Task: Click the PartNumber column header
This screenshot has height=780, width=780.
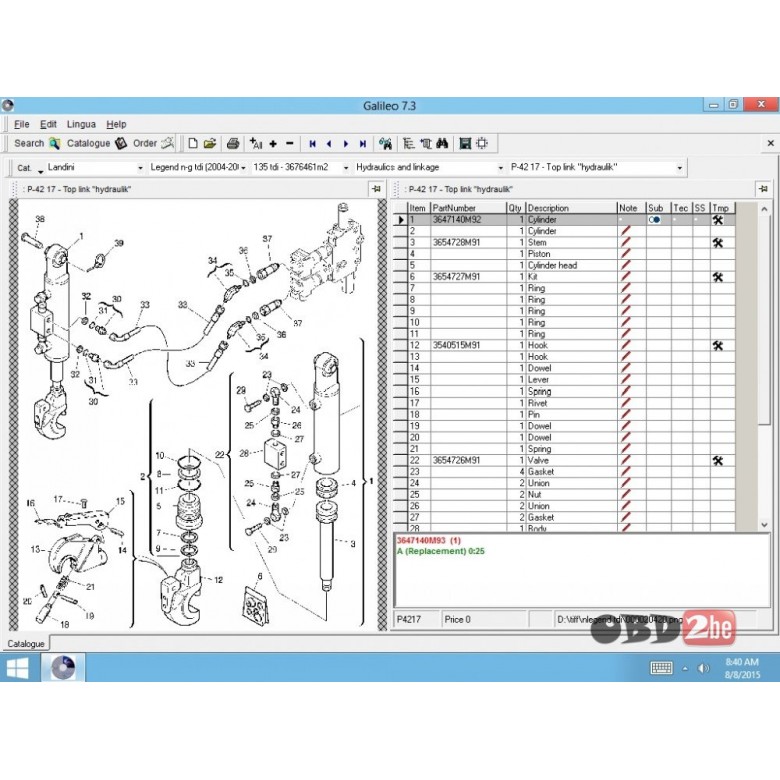Action: pos(468,208)
